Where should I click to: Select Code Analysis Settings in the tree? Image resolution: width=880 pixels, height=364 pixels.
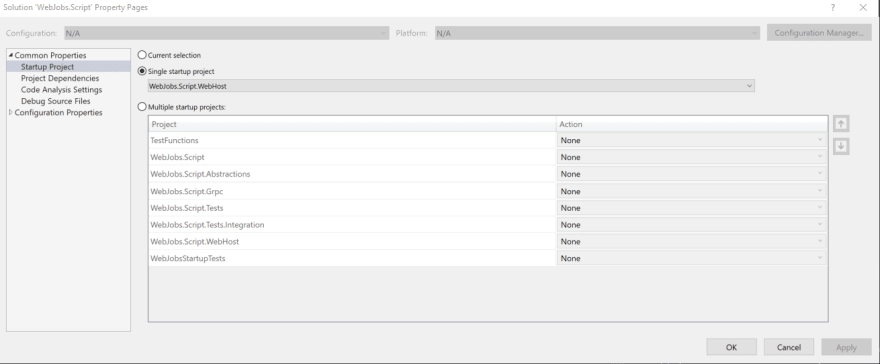(x=62, y=90)
